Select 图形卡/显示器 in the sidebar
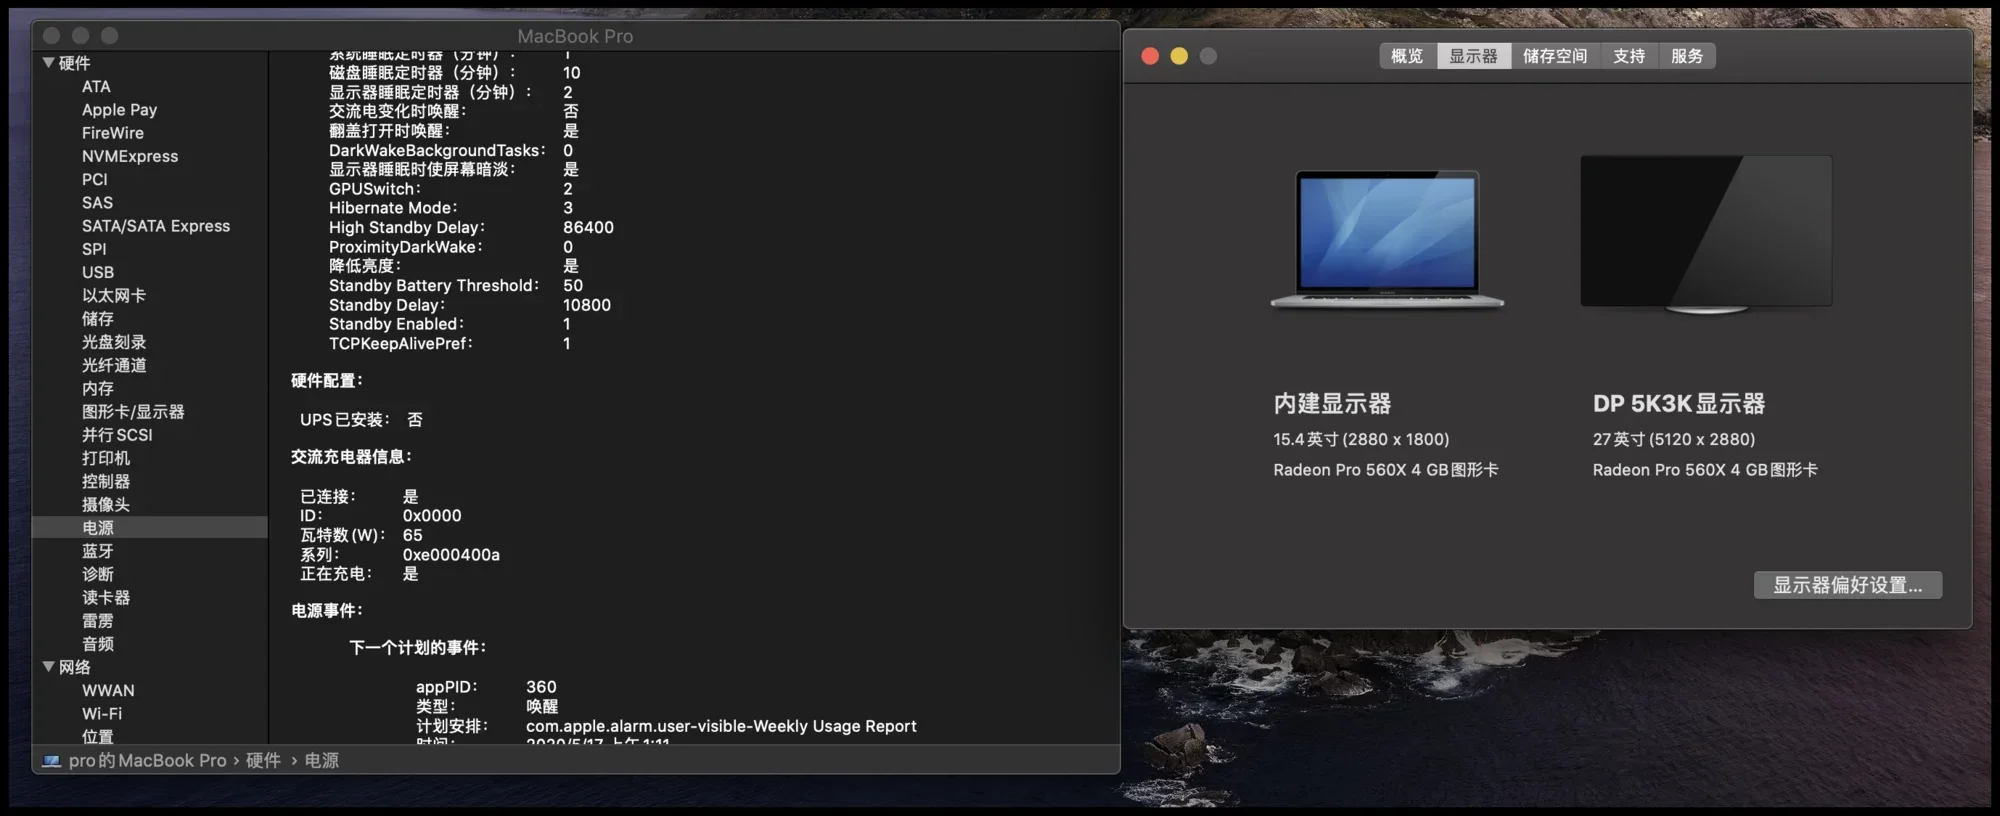The width and height of the screenshot is (2000, 816). coord(133,412)
